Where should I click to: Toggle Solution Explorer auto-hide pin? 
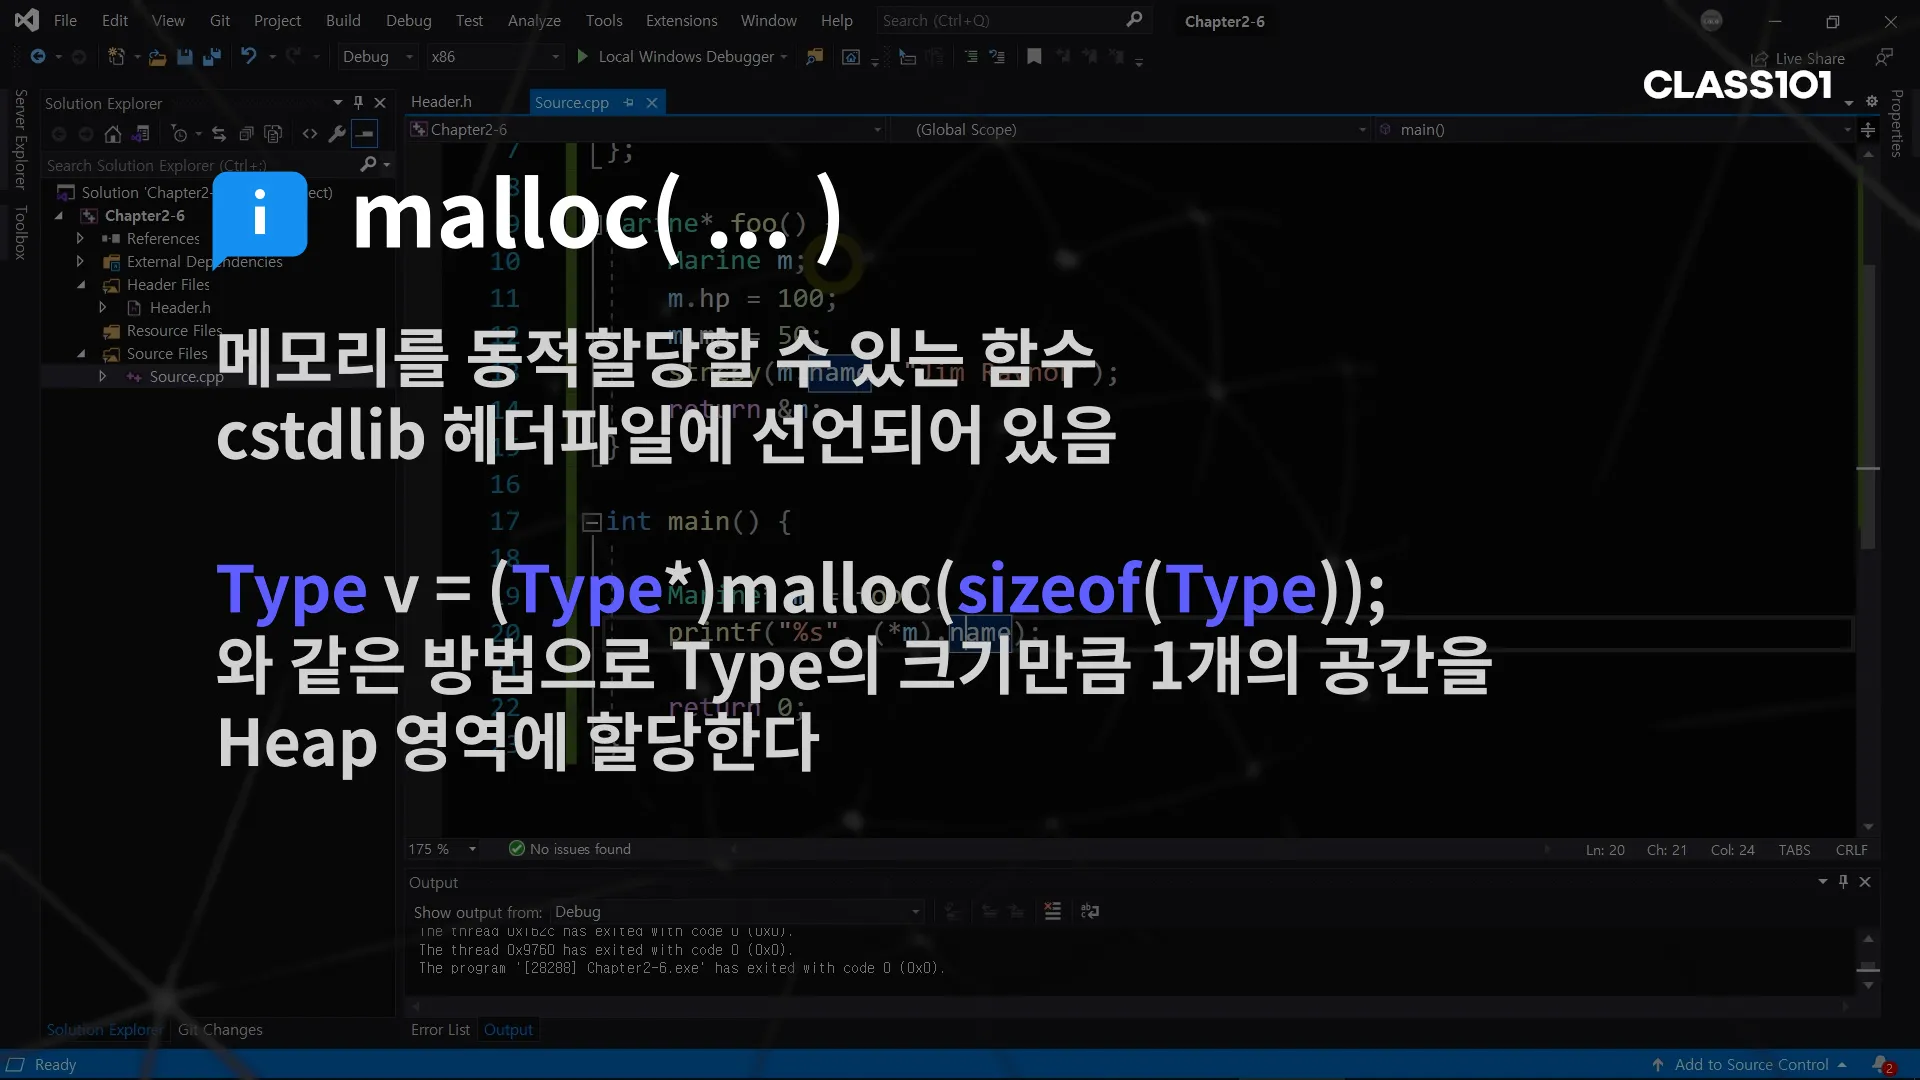(x=358, y=102)
